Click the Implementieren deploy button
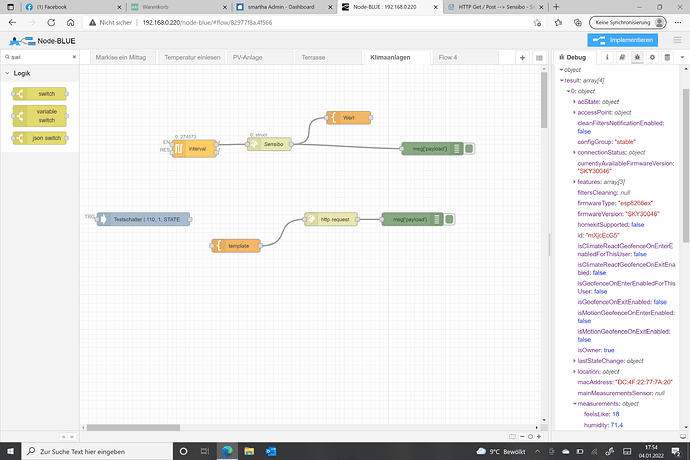The height and width of the screenshot is (460, 690). [625, 40]
